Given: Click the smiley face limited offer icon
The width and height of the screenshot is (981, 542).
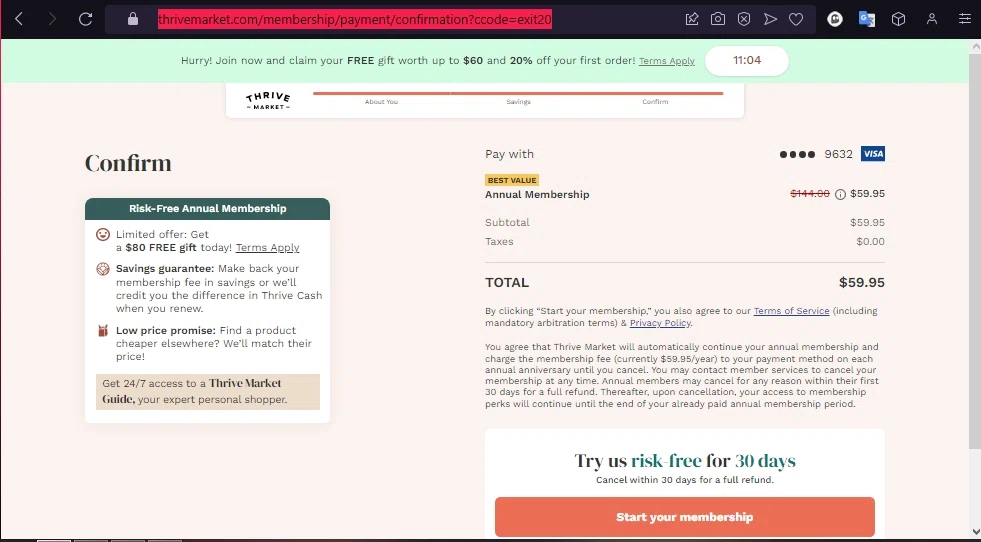Looking at the screenshot, I should (x=103, y=235).
